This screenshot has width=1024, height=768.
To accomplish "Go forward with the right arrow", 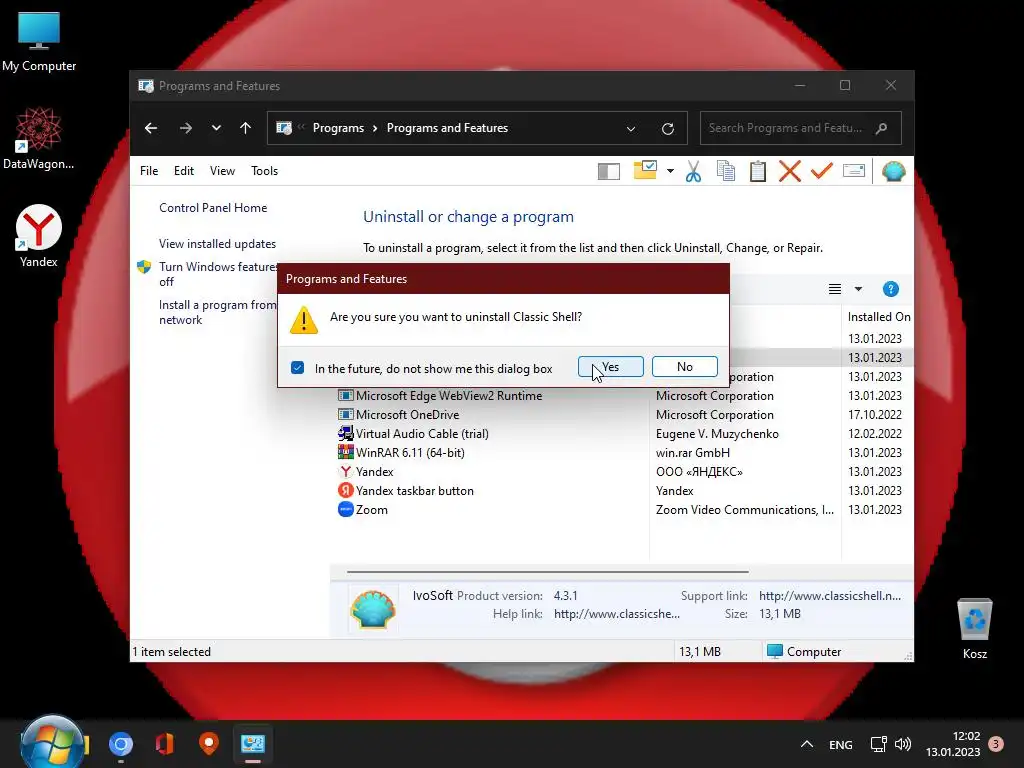I will tap(186, 128).
